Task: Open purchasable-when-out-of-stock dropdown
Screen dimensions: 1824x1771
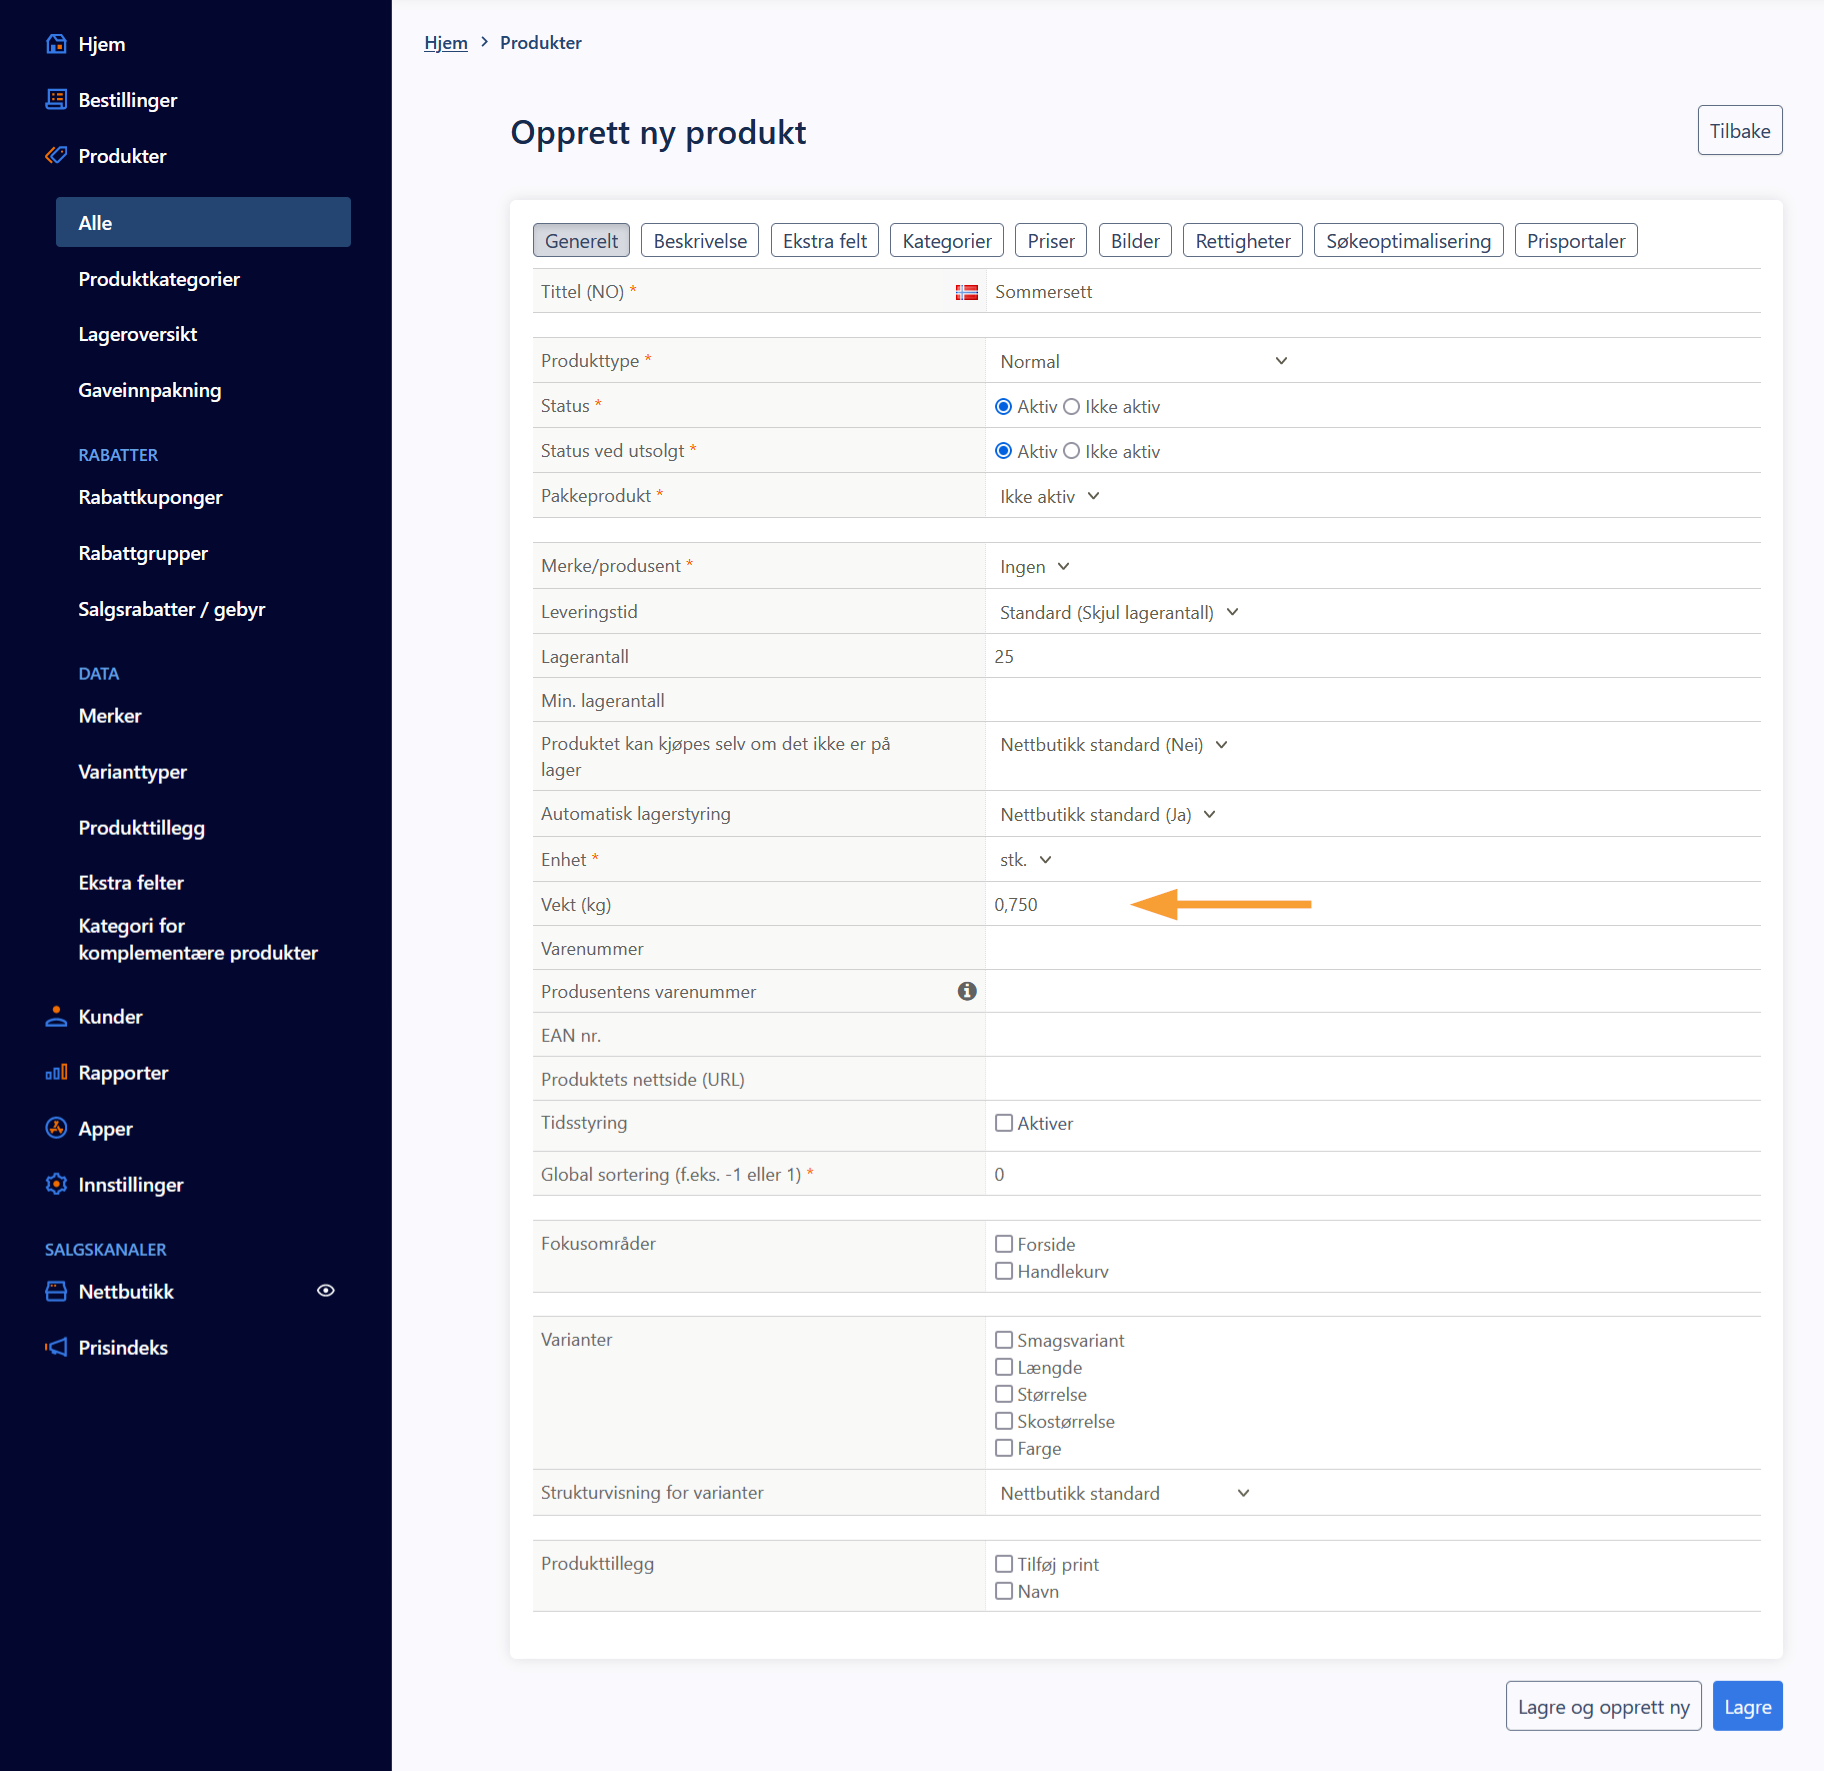Action: 1113,745
